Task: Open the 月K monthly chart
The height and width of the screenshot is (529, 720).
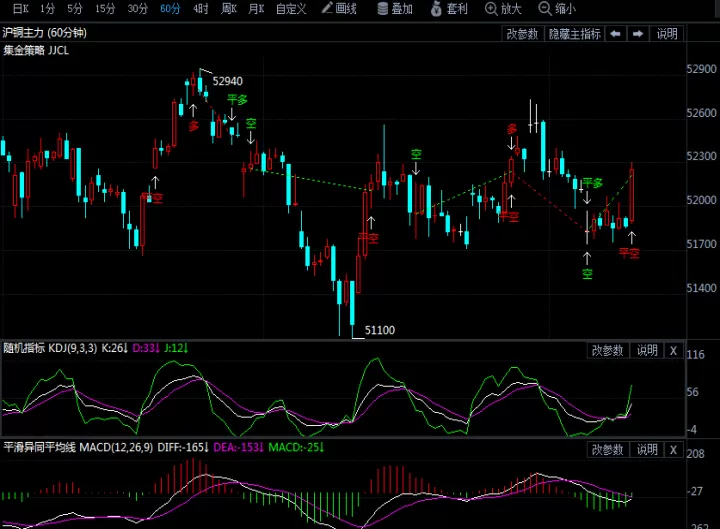Action: click(x=256, y=8)
